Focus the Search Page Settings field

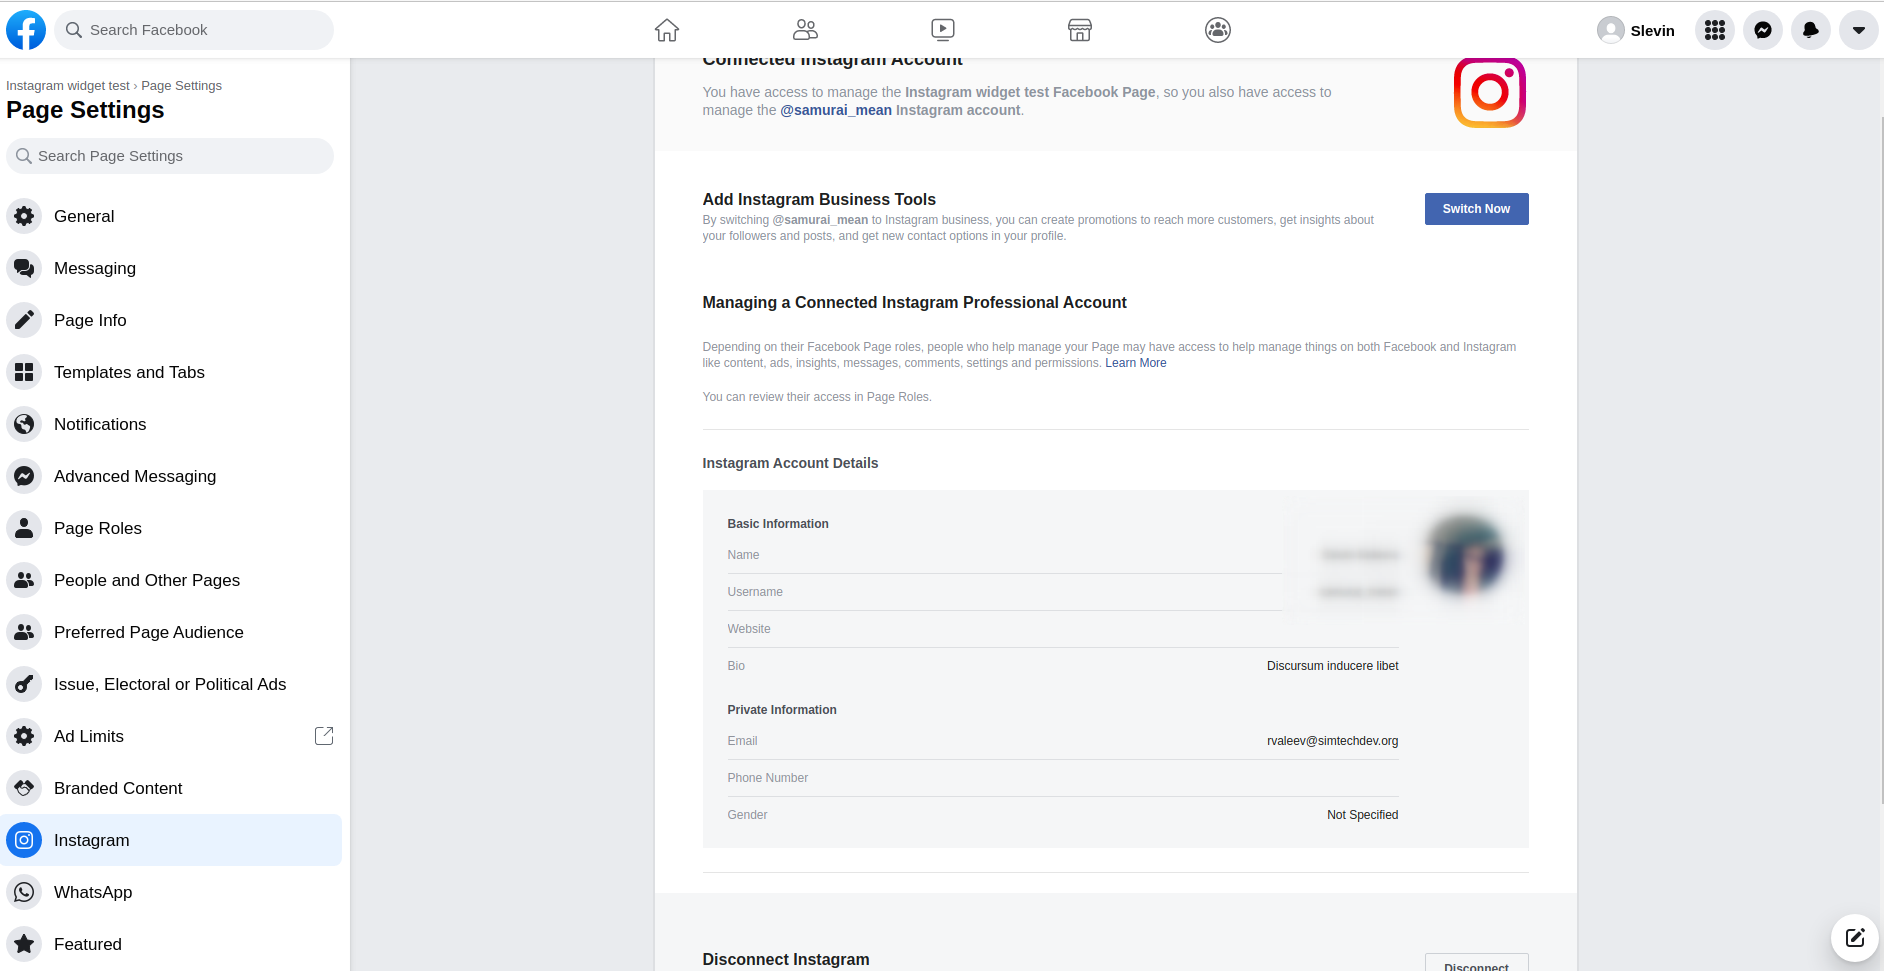pyautogui.click(x=170, y=156)
